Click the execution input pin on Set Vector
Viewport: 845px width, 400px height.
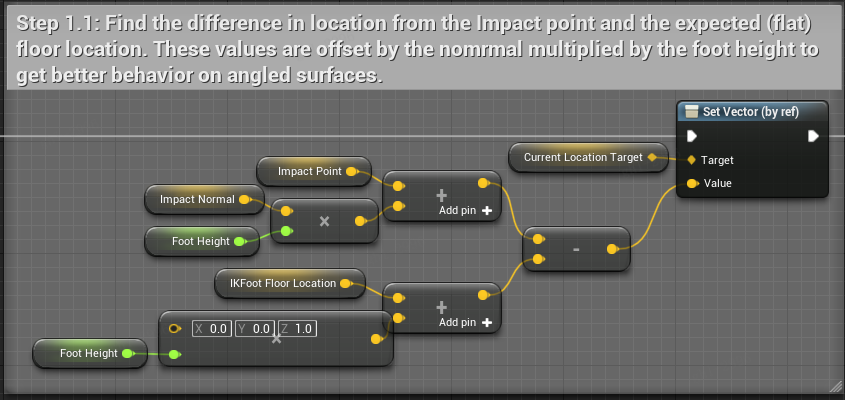point(691,136)
